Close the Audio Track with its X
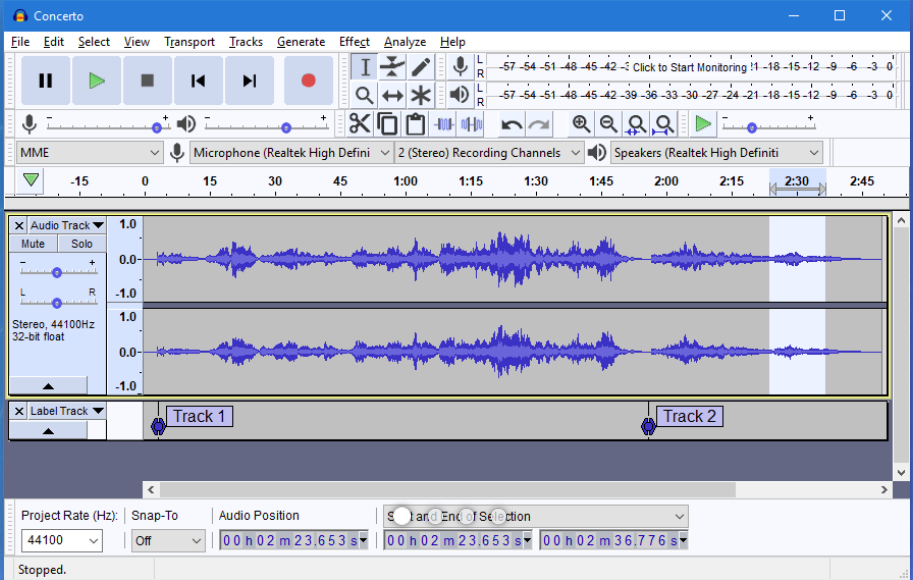Screen dimensions: 913x580 [x=19, y=225]
